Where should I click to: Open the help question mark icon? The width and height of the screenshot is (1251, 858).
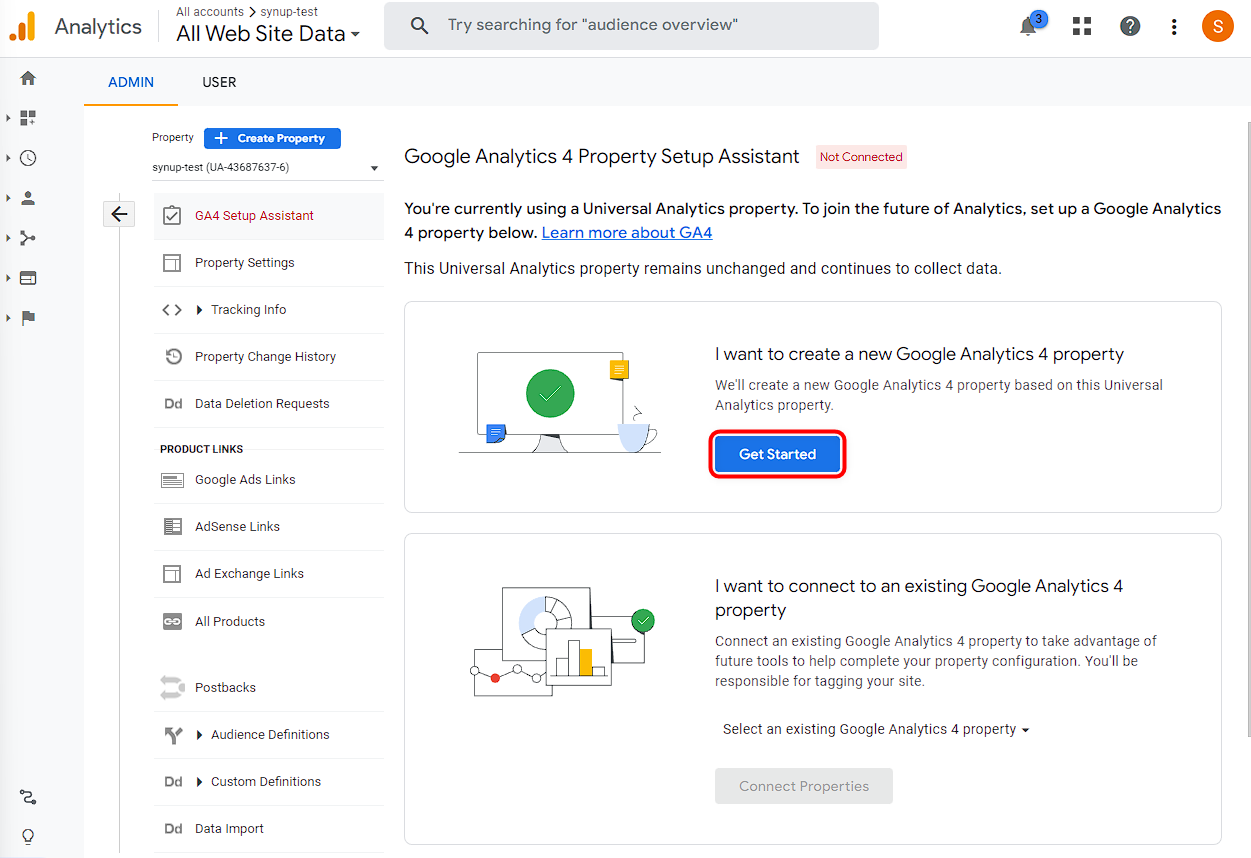click(1130, 26)
